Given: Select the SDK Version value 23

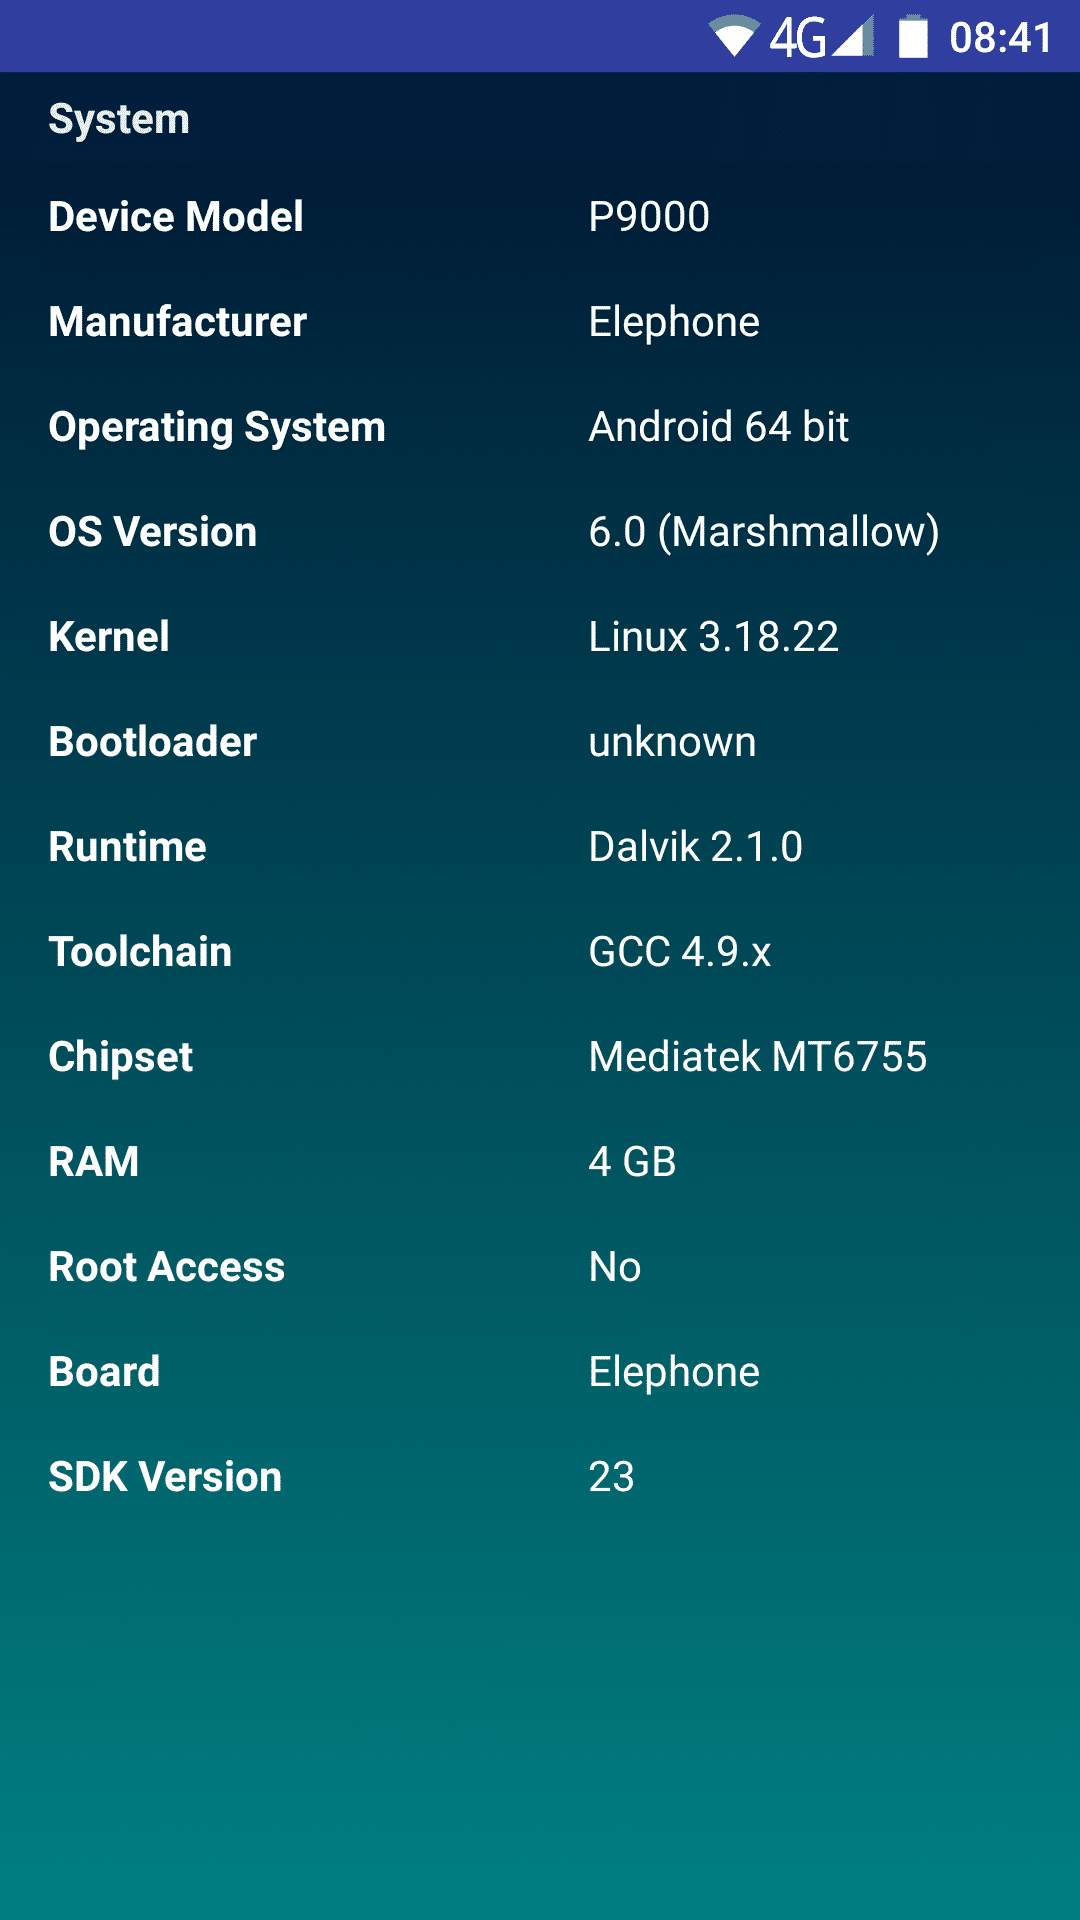Looking at the screenshot, I should point(612,1477).
